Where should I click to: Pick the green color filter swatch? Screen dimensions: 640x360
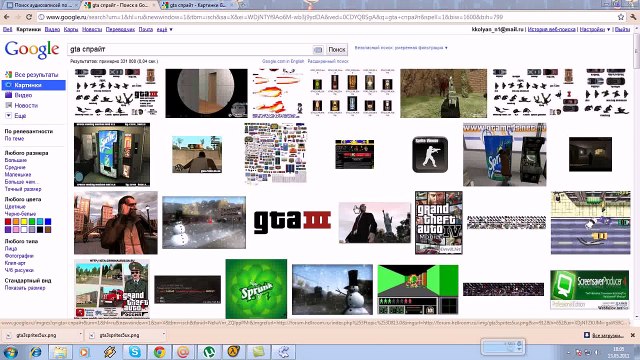[x=32, y=222]
